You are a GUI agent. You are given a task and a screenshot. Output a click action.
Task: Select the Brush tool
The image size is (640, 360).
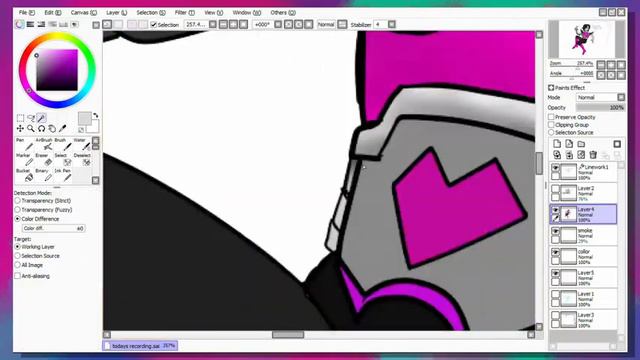click(x=63, y=144)
